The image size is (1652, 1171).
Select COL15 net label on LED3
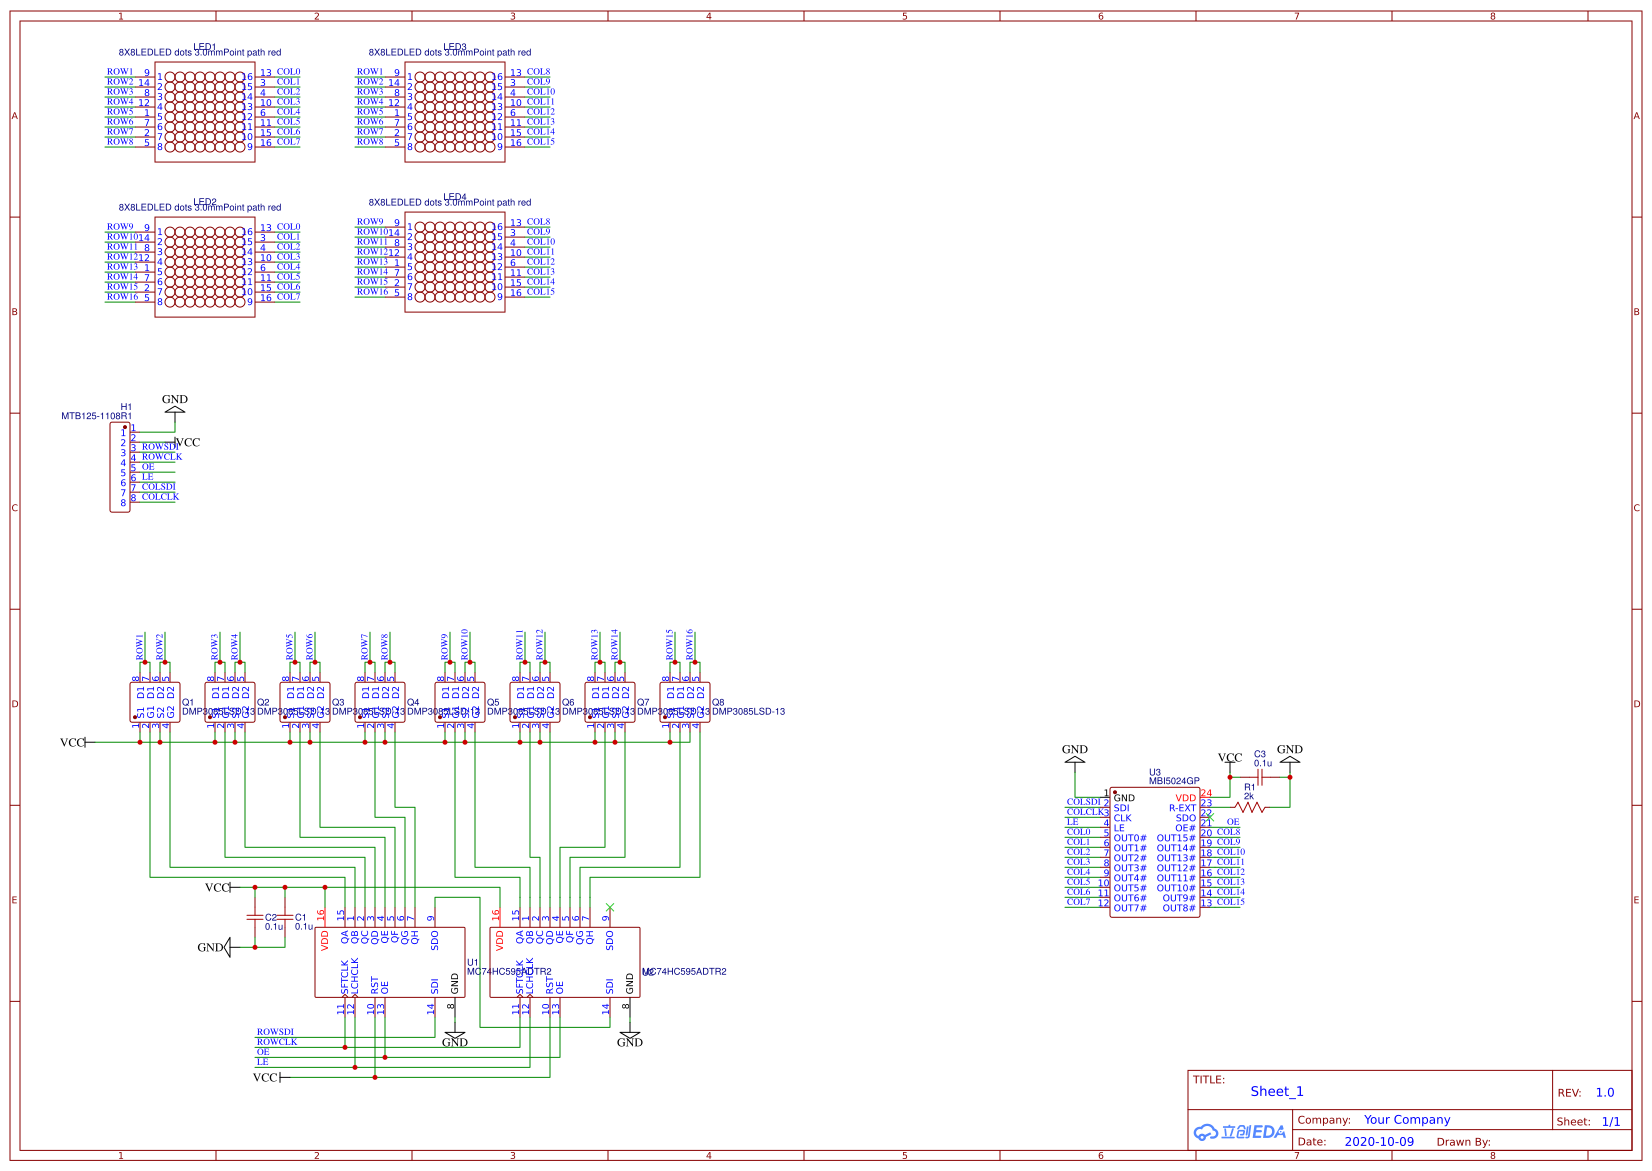point(541,142)
